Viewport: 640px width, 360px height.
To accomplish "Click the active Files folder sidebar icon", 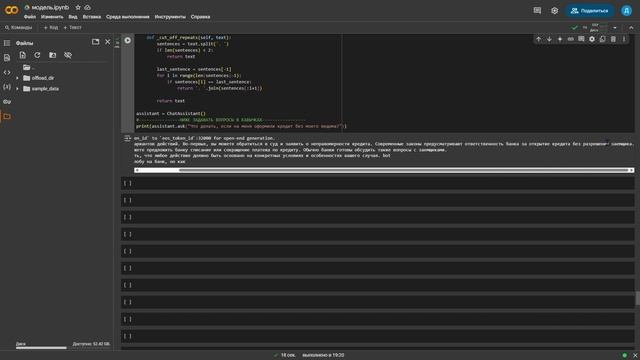I will coord(7,116).
